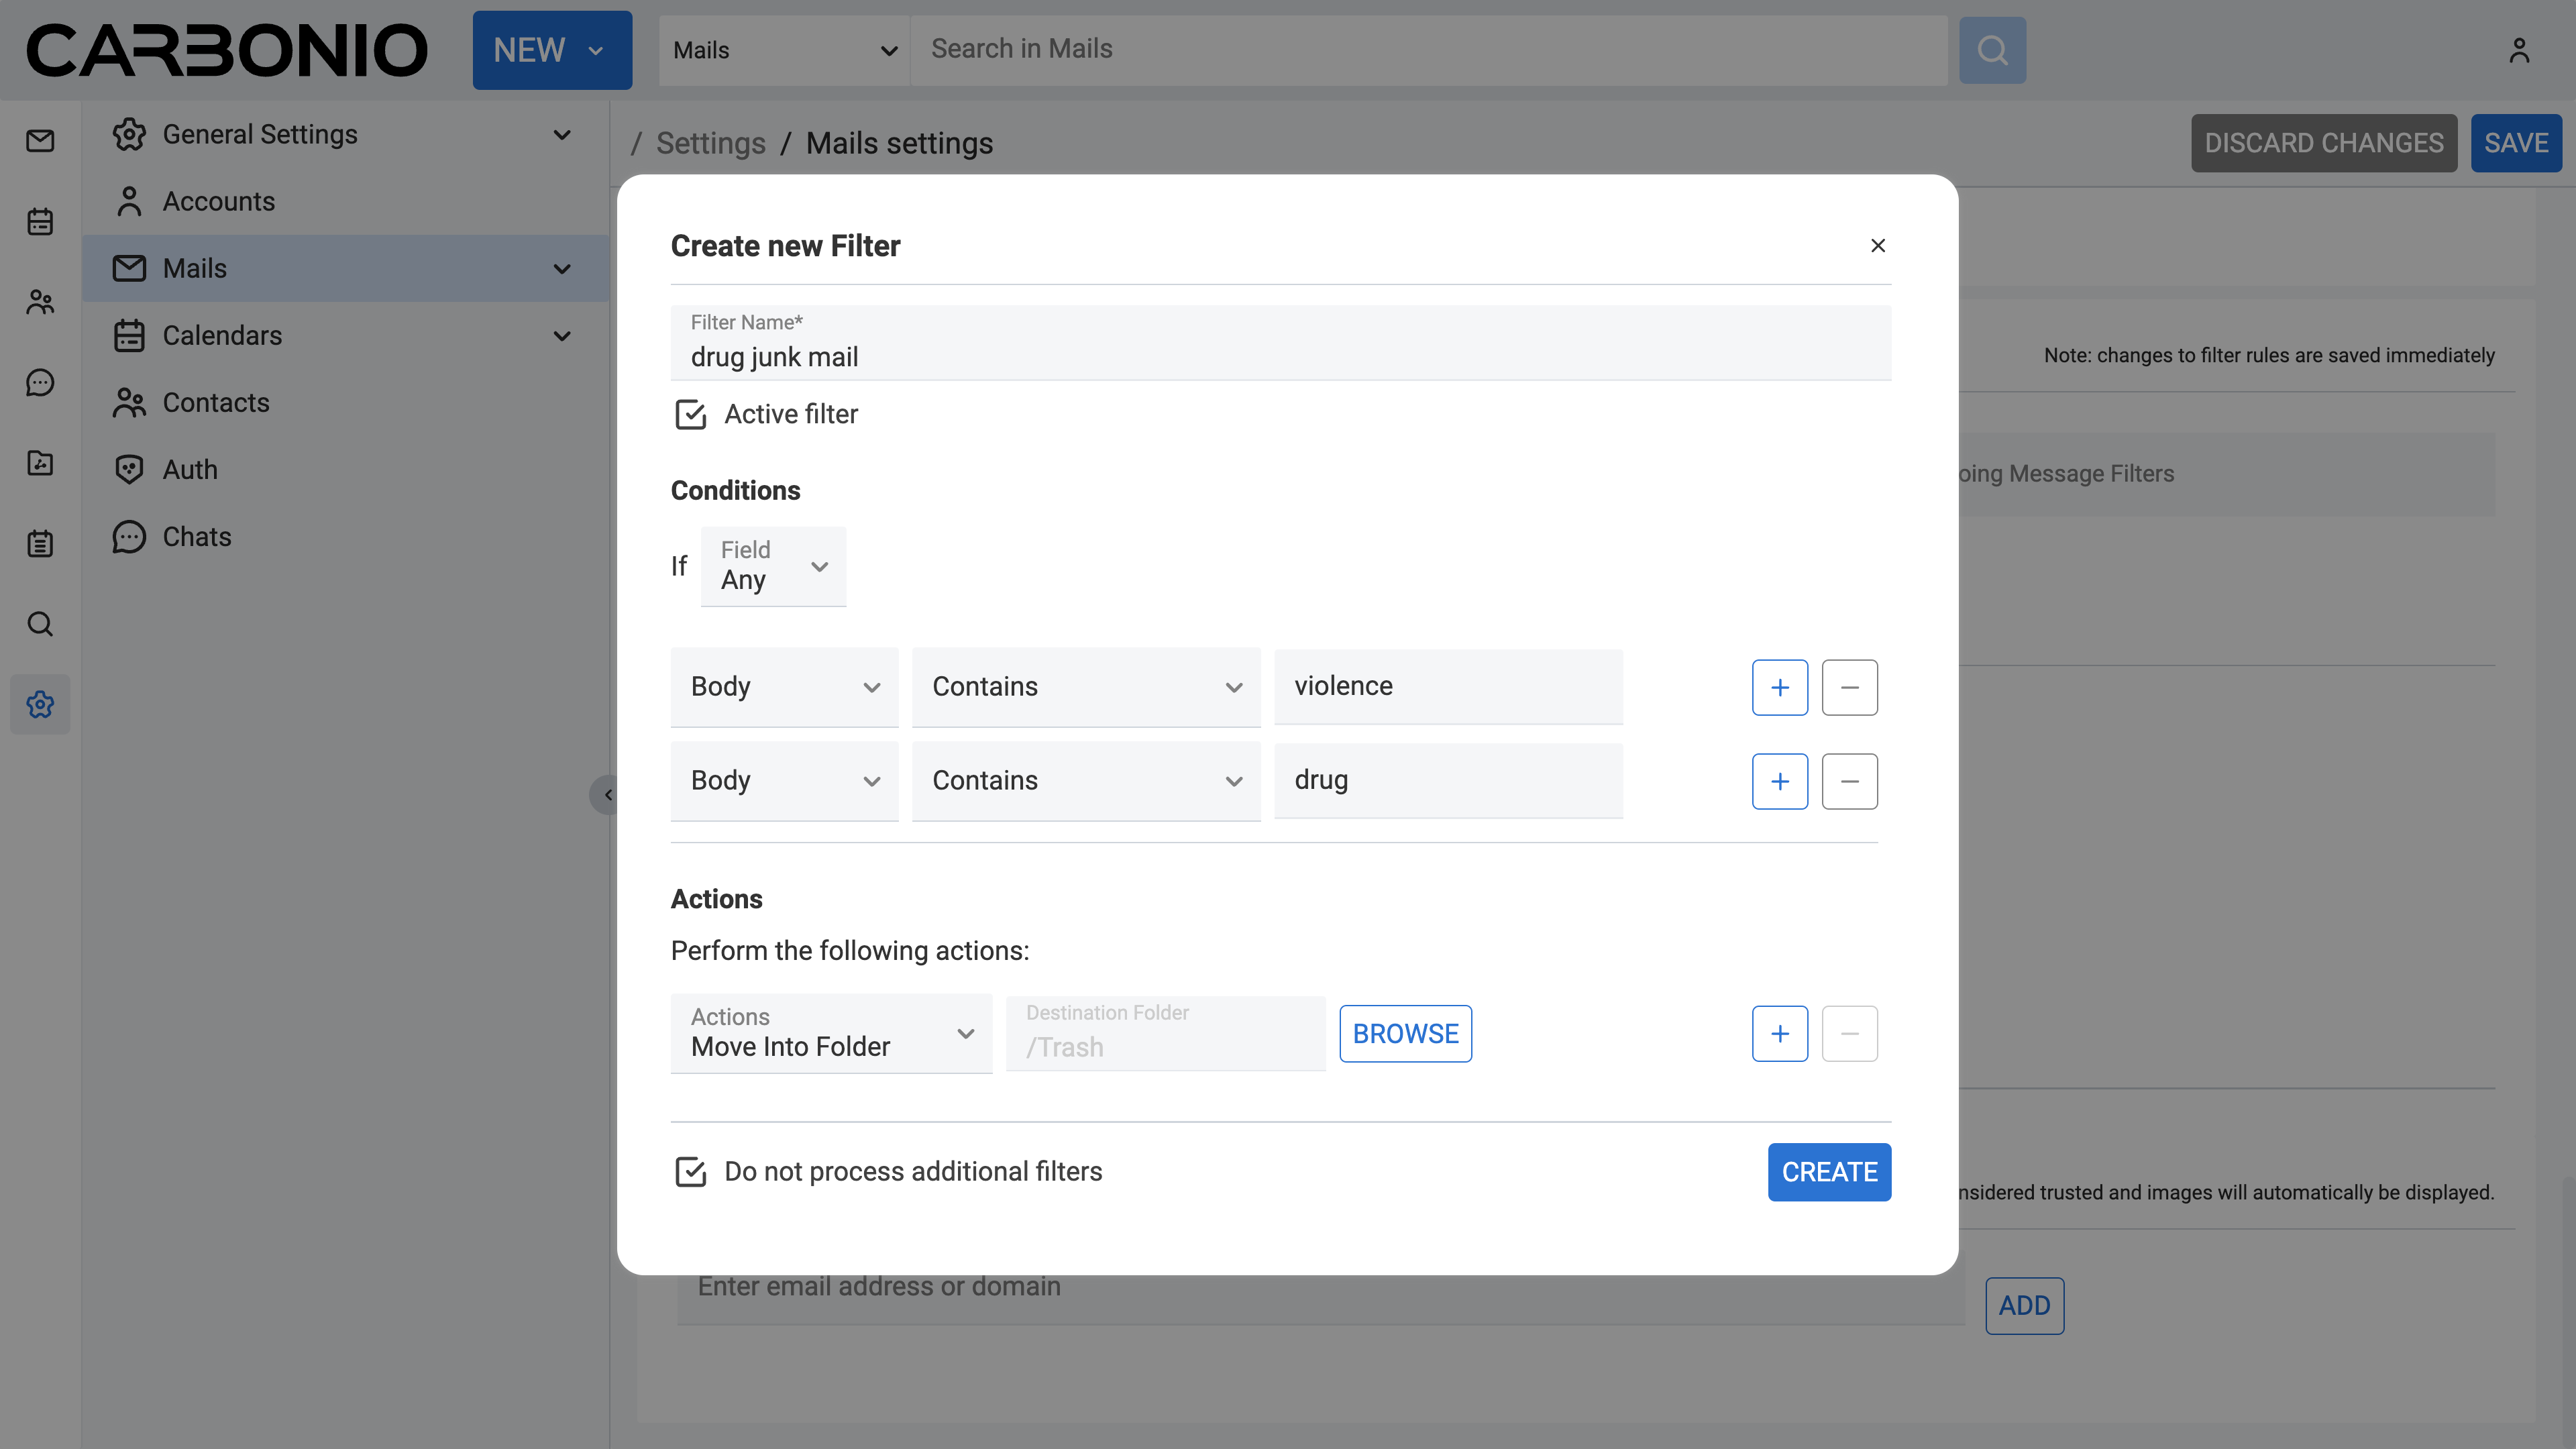Screen dimensions: 2576x1449
Task: Click the Filter Name input field
Action: tap(1280, 356)
